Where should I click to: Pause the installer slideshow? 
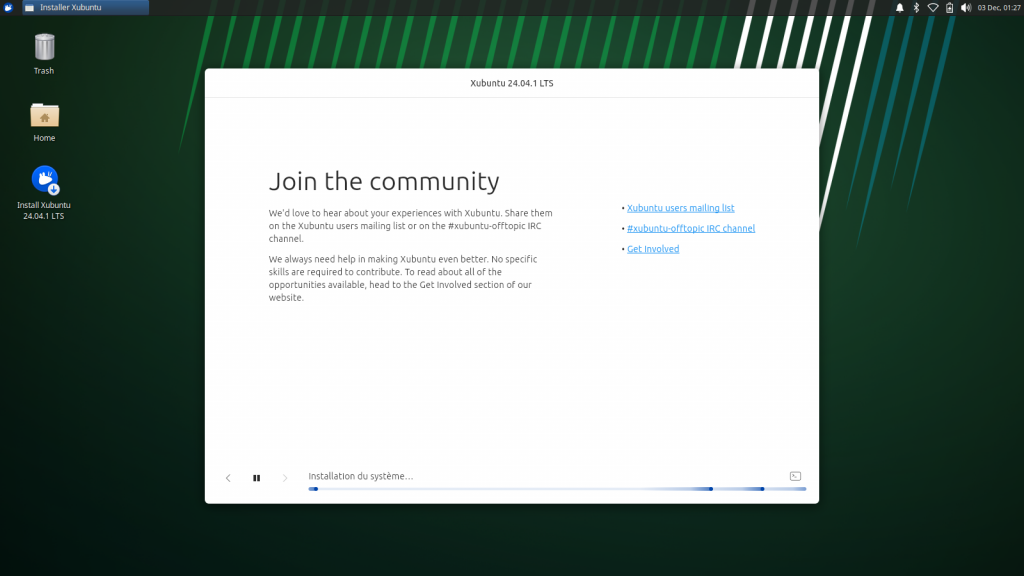(257, 478)
